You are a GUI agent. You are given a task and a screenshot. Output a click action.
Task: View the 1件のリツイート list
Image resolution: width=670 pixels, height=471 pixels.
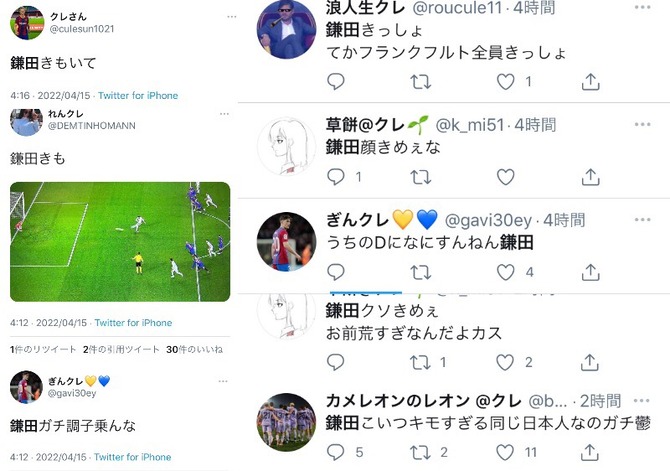pos(43,350)
